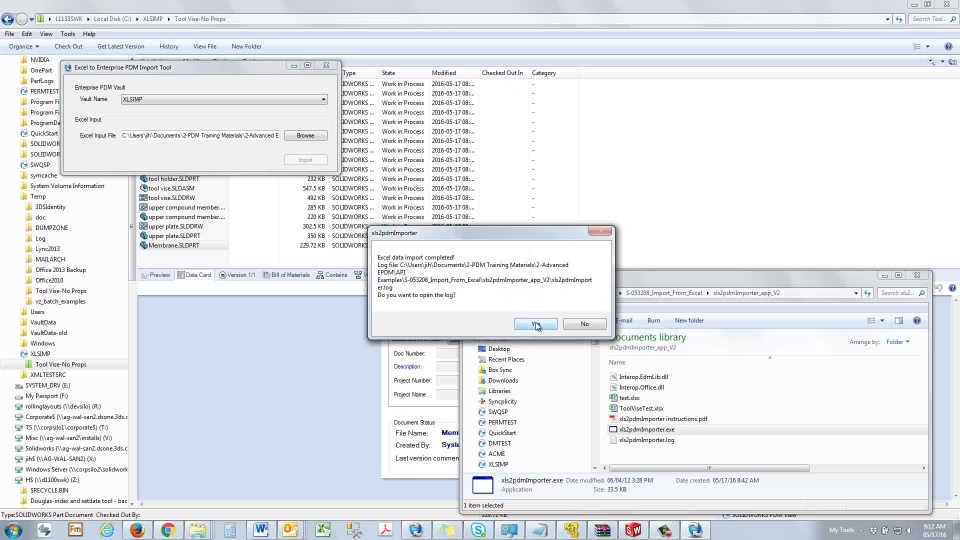The height and width of the screenshot is (540, 960).
Task: Click History in the toolbar
Action: [169, 47]
